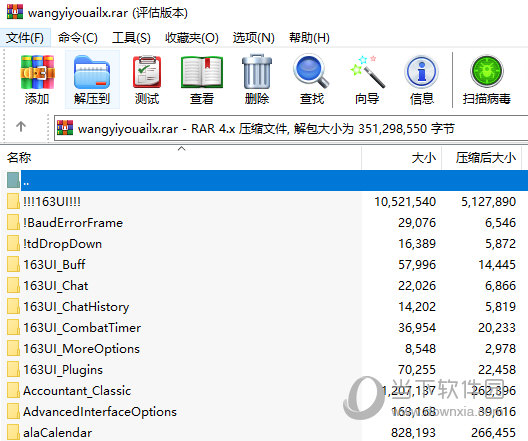Click folder icon of alaCalendar
This screenshot has width=528, height=441.
(x=13, y=432)
